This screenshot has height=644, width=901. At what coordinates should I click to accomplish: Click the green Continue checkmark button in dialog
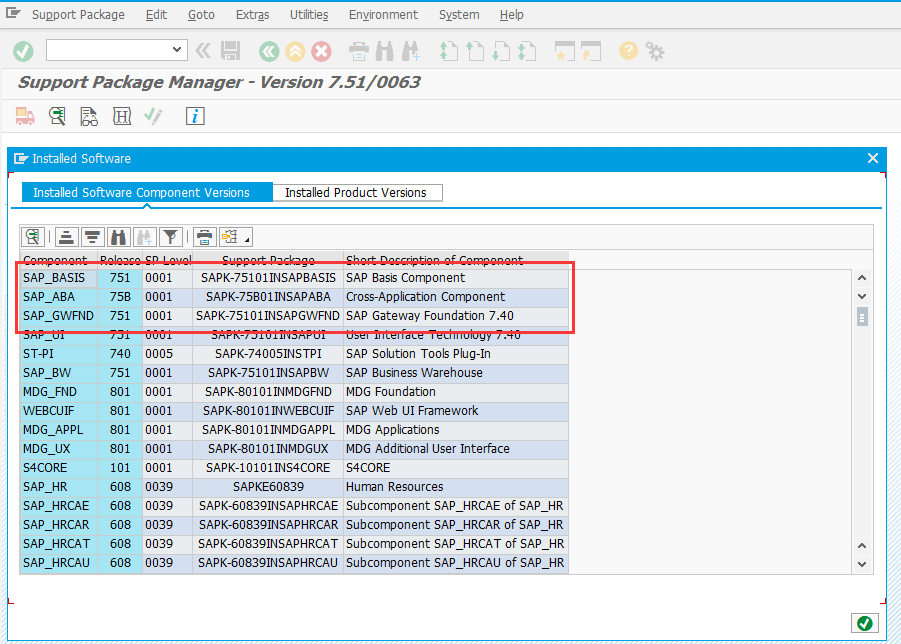pyautogui.click(x=865, y=623)
